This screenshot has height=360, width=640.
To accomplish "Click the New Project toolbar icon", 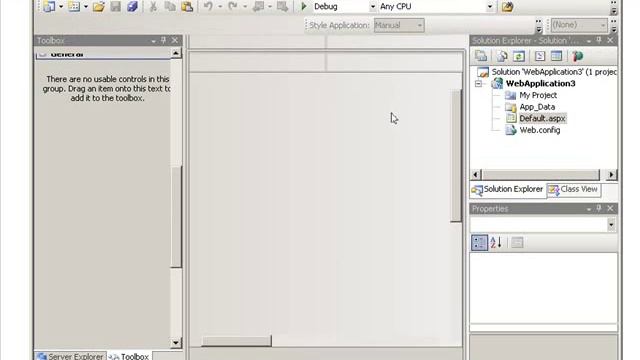I will tap(49, 7).
